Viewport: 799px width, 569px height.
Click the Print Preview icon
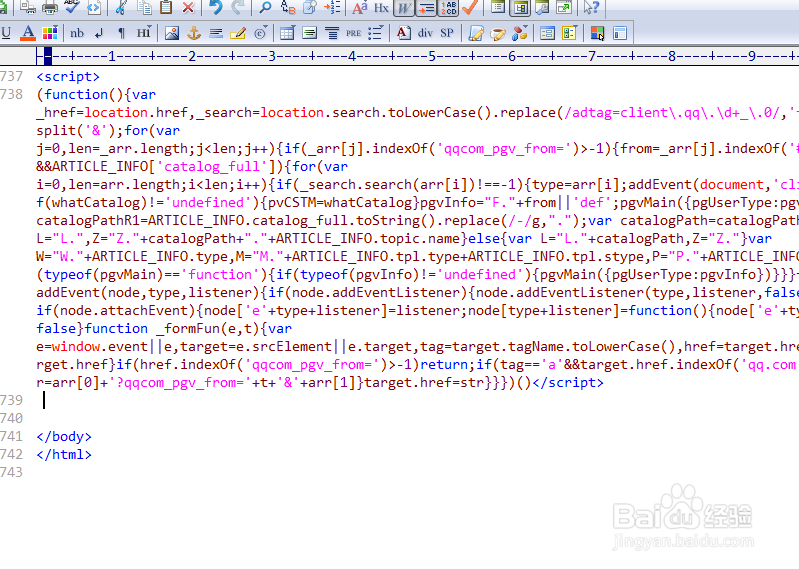tap(28, 7)
